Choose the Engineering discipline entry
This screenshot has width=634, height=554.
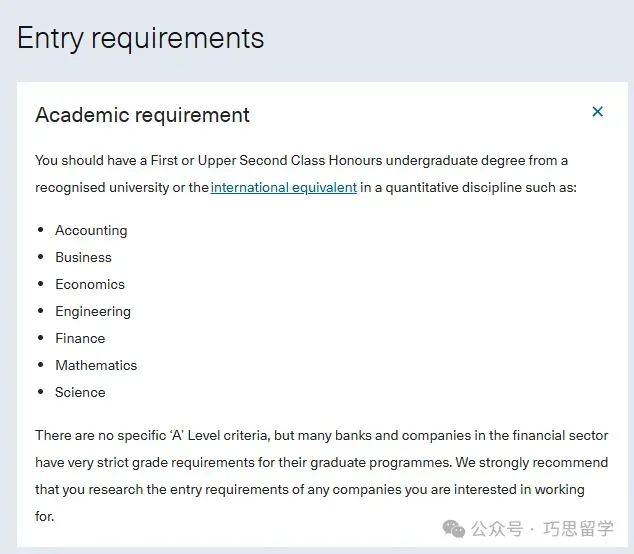click(x=93, y=311)
